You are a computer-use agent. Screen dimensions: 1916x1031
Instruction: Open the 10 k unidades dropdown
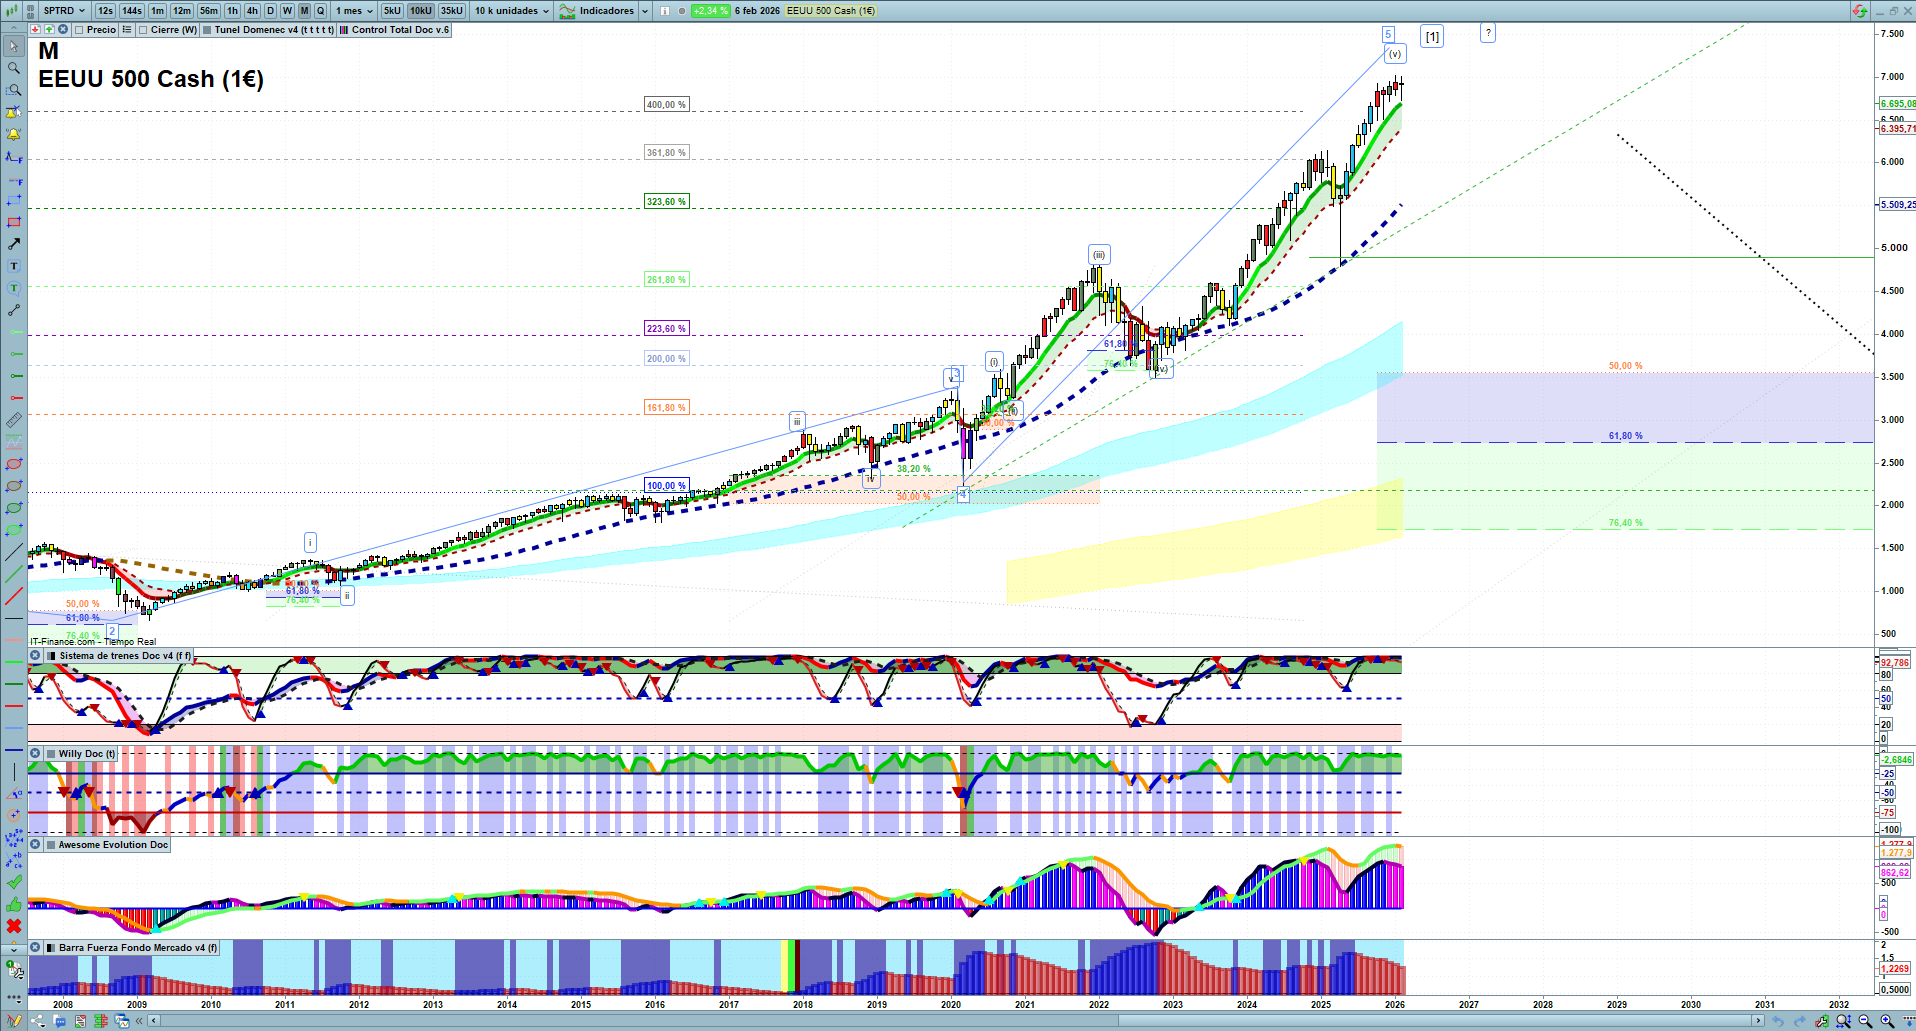click(x=512, y=11)
